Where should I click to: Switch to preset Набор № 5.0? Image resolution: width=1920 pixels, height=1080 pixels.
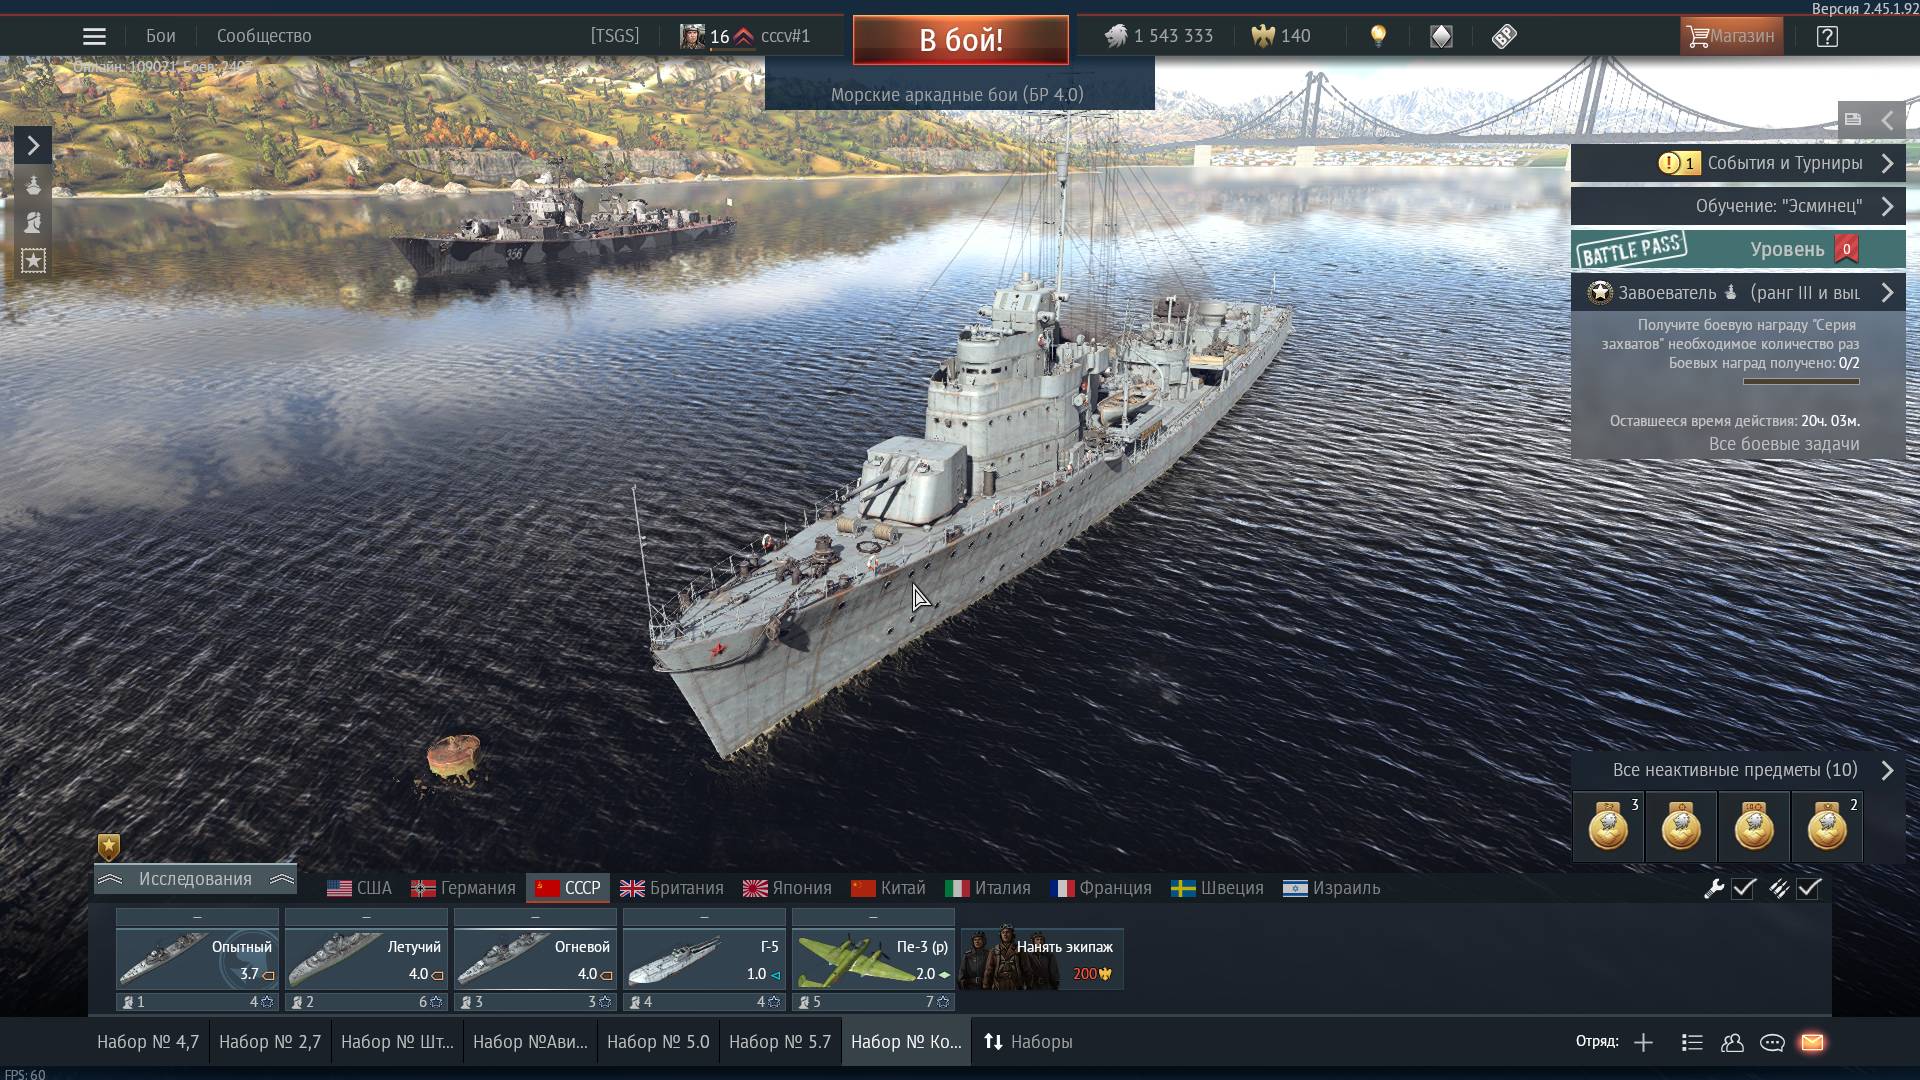click(658, 1042)
